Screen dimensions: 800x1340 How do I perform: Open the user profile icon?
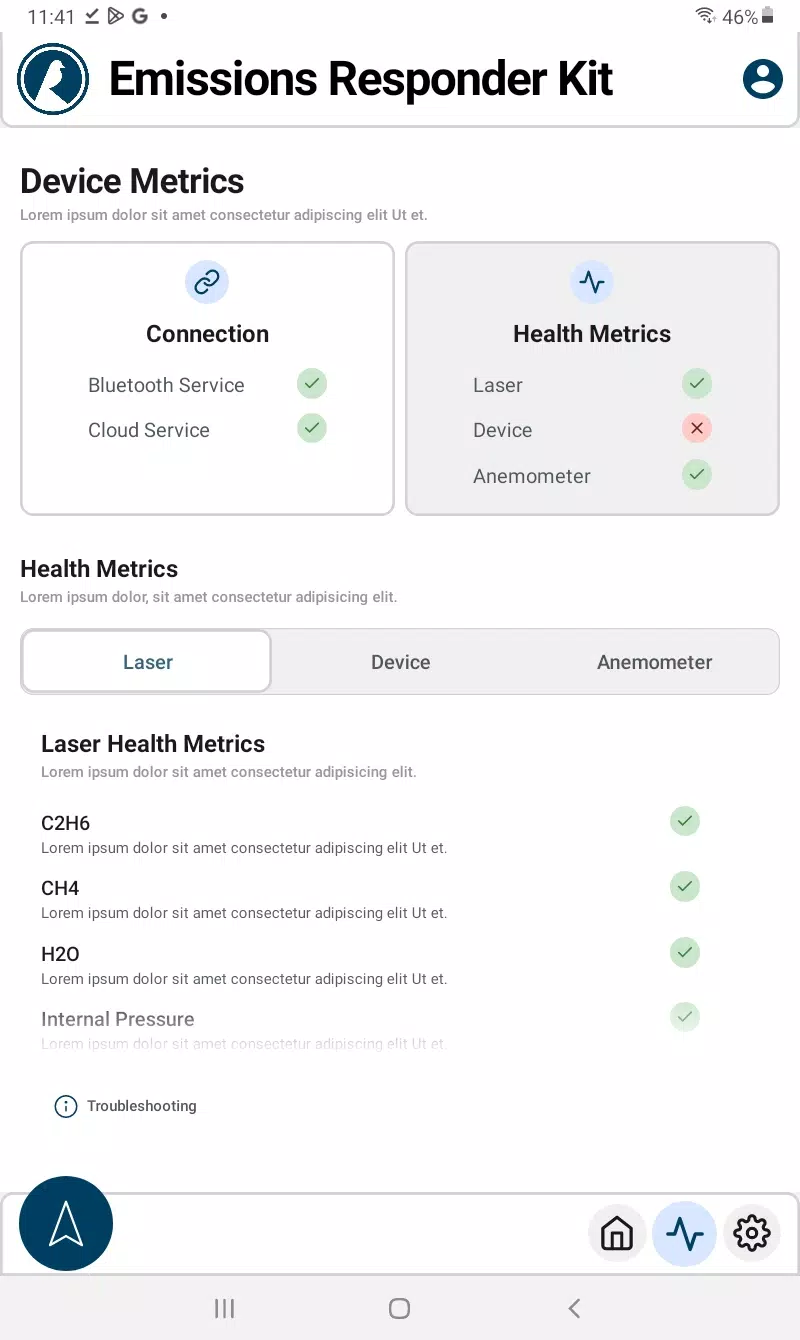click(x=763, y=79)
